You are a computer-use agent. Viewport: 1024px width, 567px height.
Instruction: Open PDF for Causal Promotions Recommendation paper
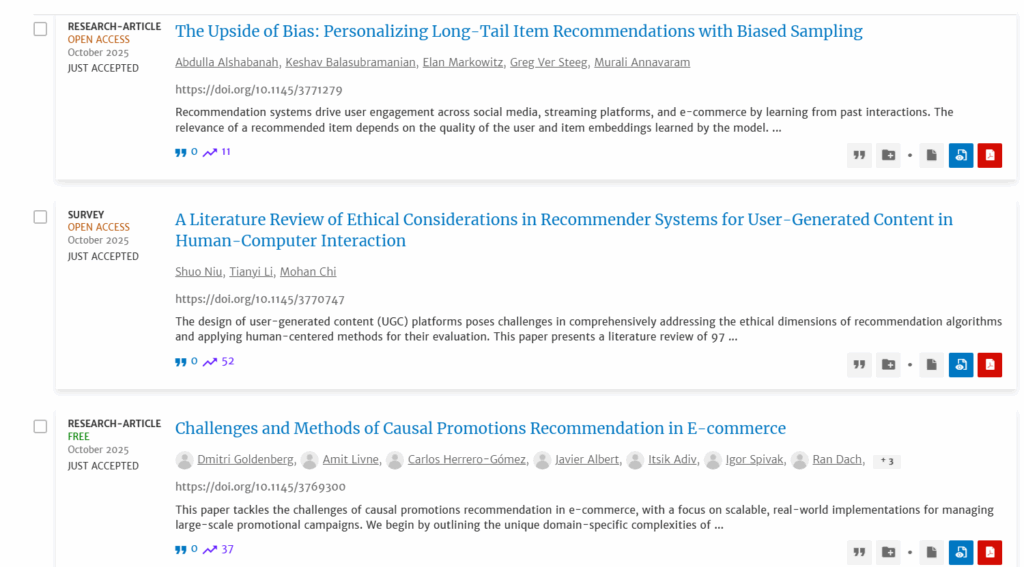989,552
